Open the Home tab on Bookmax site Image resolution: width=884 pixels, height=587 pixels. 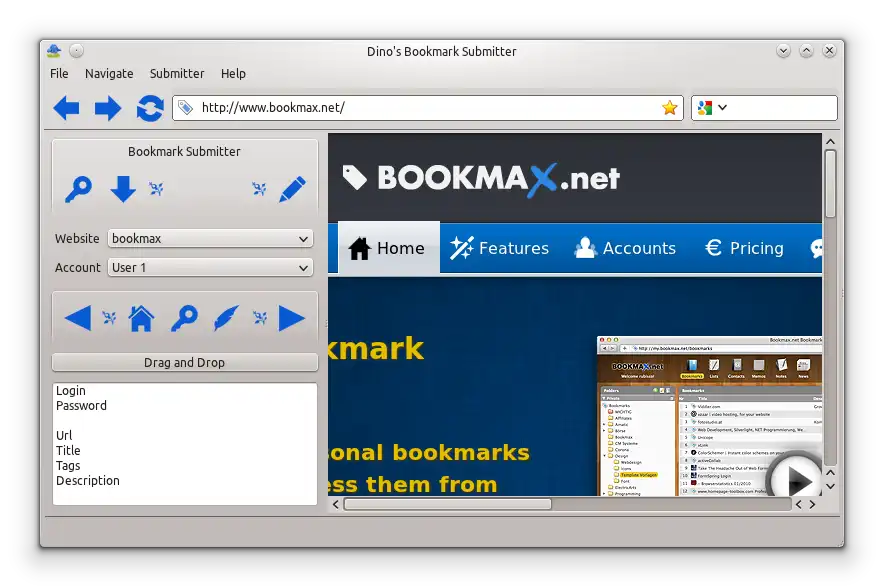[x=388, y=248]
